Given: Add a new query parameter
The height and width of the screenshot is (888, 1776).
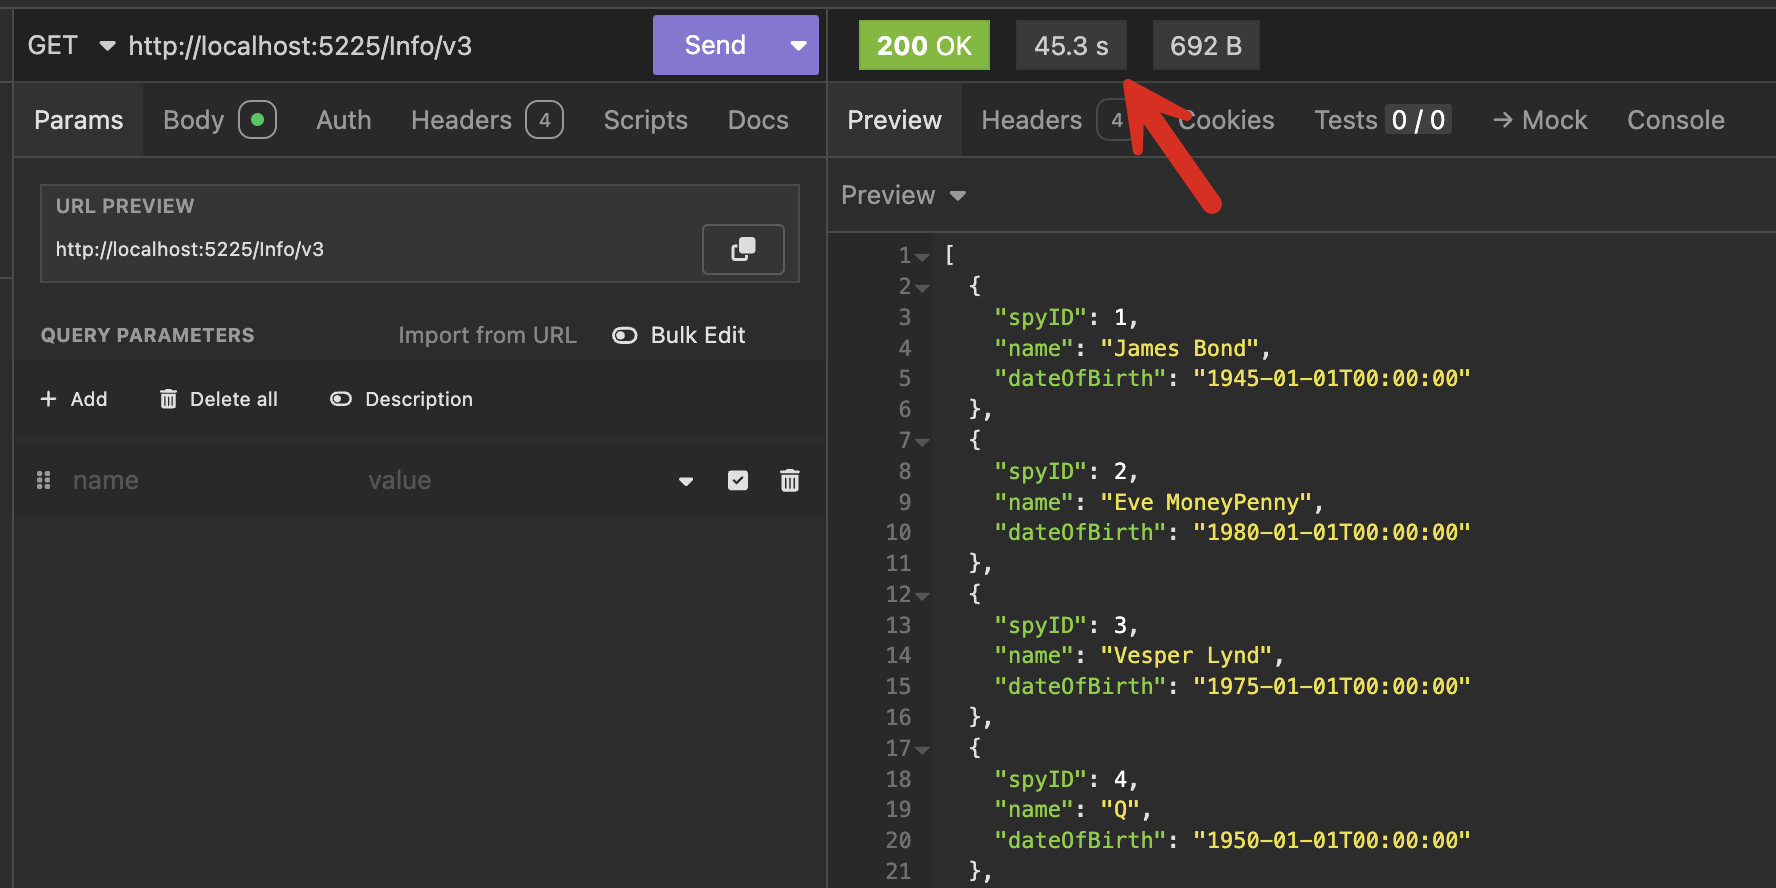Looking at the screenshot, I should [x=74, y=399].
